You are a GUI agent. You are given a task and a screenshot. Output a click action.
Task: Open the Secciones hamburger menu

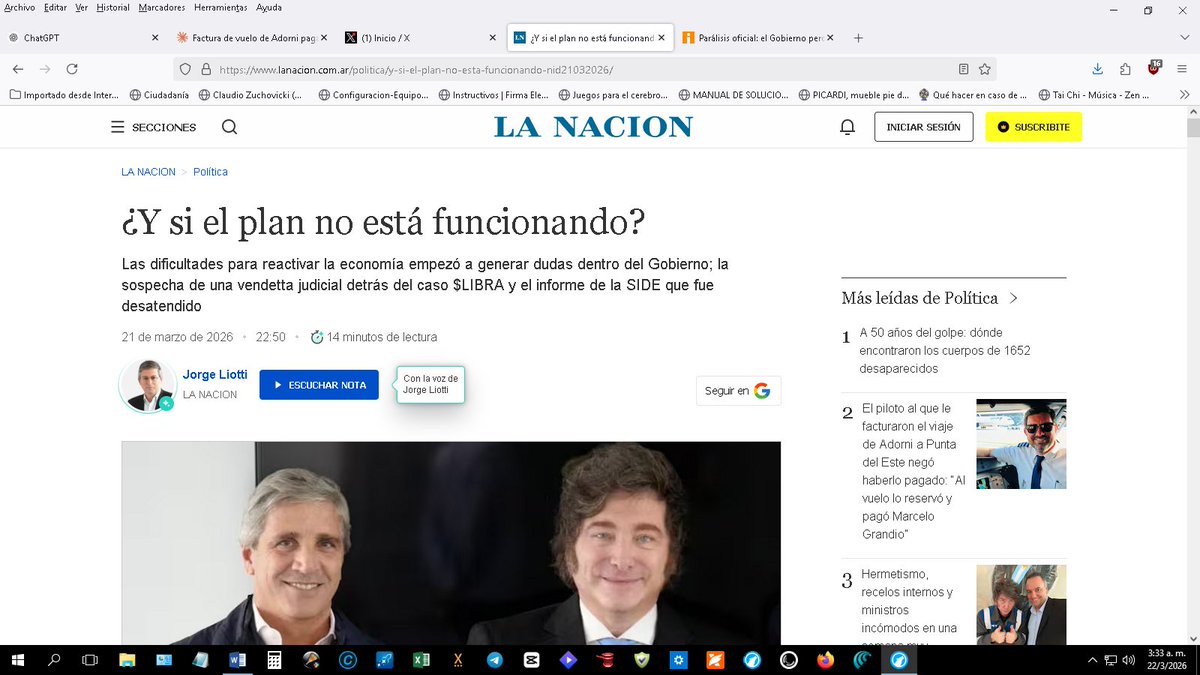153,127
